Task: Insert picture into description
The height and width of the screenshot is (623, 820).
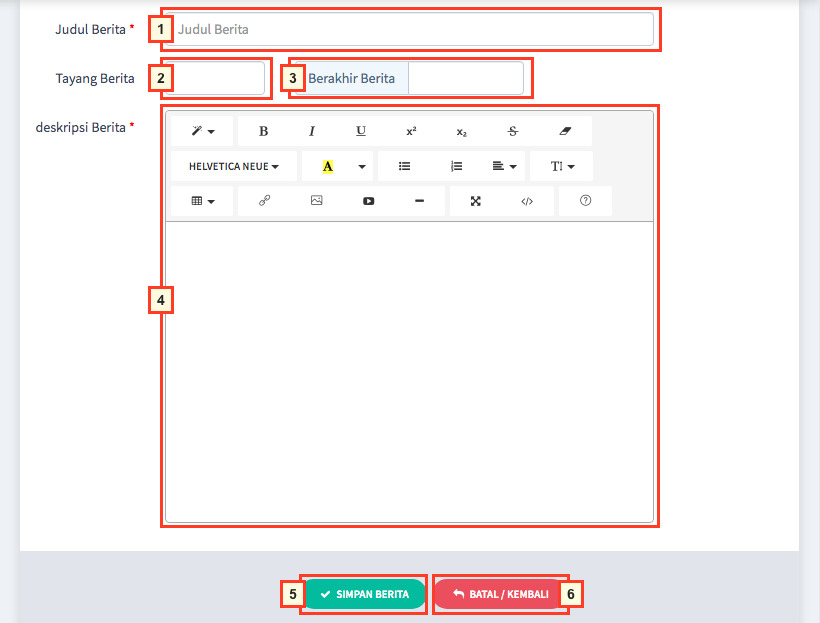Action: point(317,201)
